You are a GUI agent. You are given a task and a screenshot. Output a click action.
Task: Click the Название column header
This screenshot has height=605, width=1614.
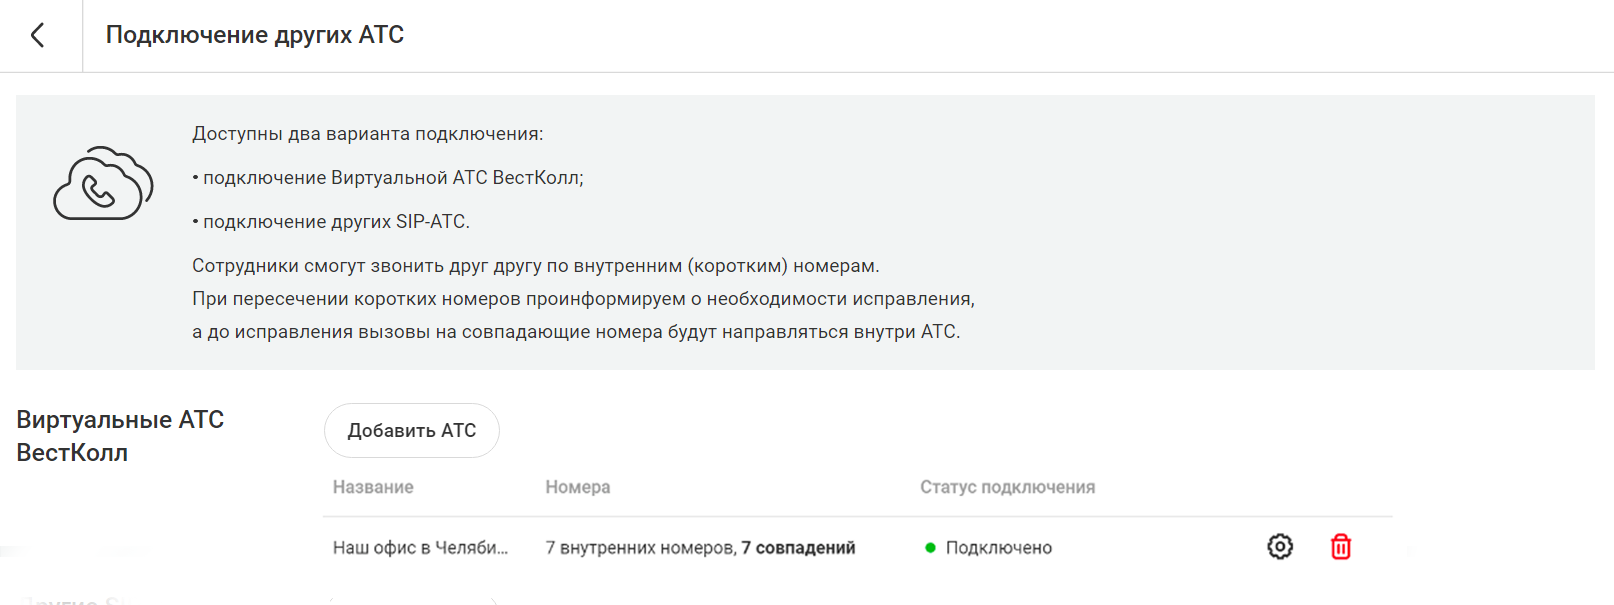(x=373, y=487)
